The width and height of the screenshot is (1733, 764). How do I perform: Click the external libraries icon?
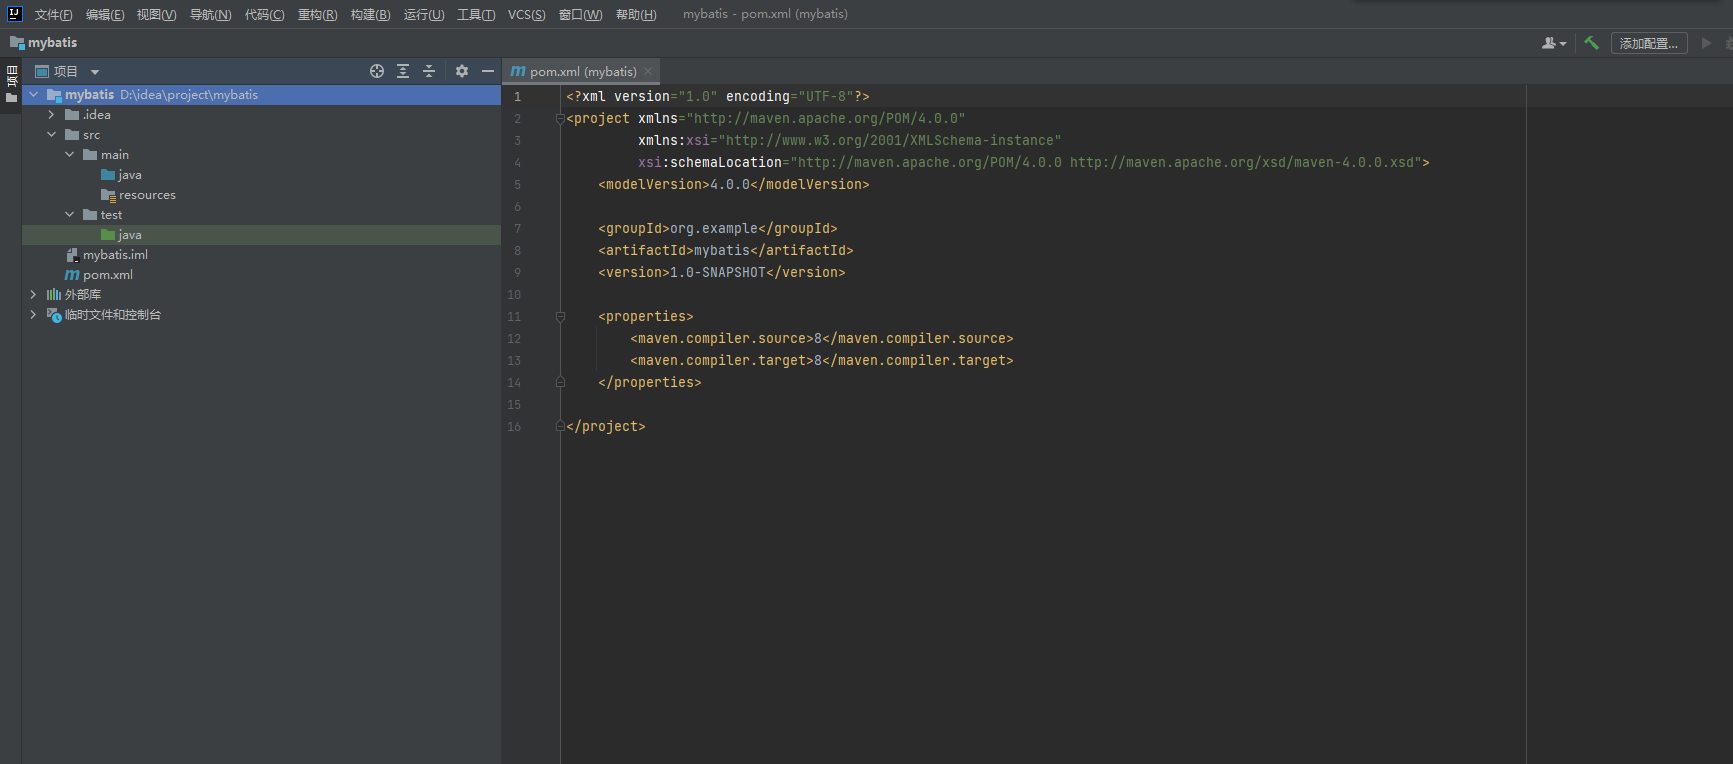pos(54,295)
